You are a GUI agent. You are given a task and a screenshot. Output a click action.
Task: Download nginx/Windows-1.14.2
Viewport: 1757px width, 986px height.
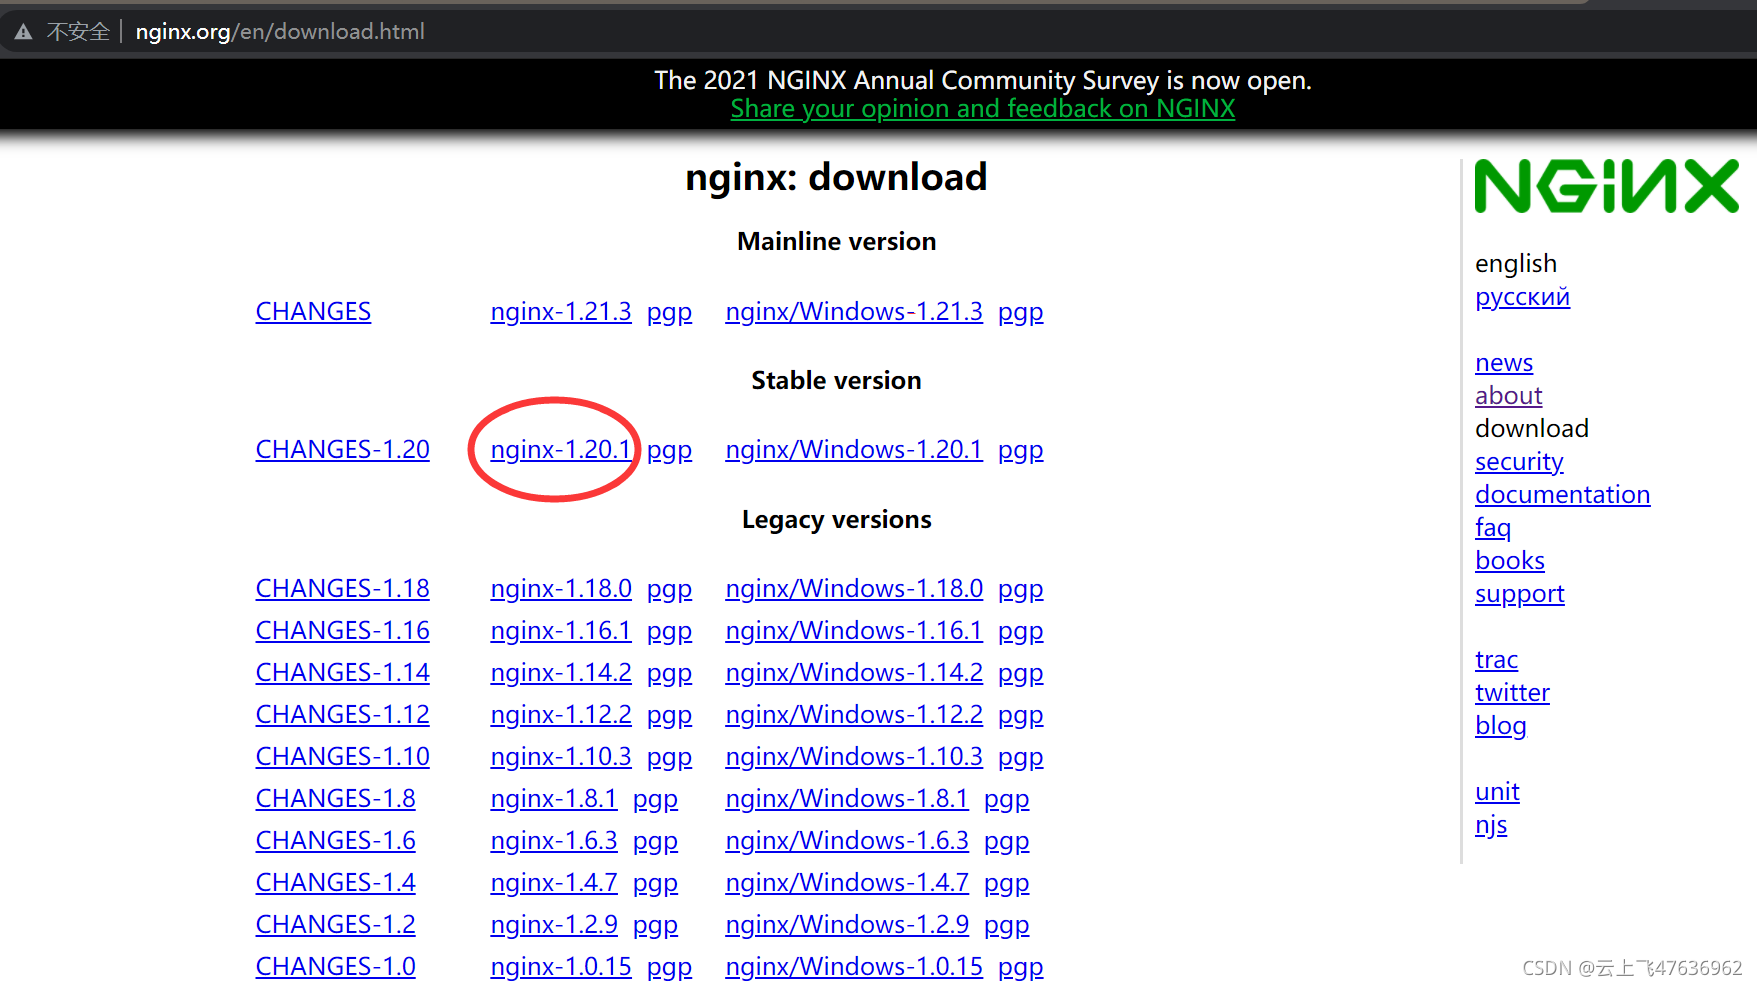(854, 673)
